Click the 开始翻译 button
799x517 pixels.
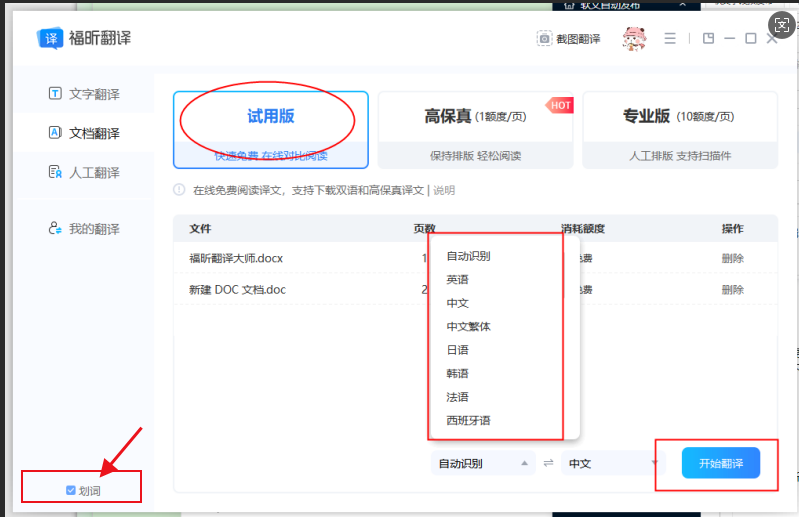click(x=721, y=463)
